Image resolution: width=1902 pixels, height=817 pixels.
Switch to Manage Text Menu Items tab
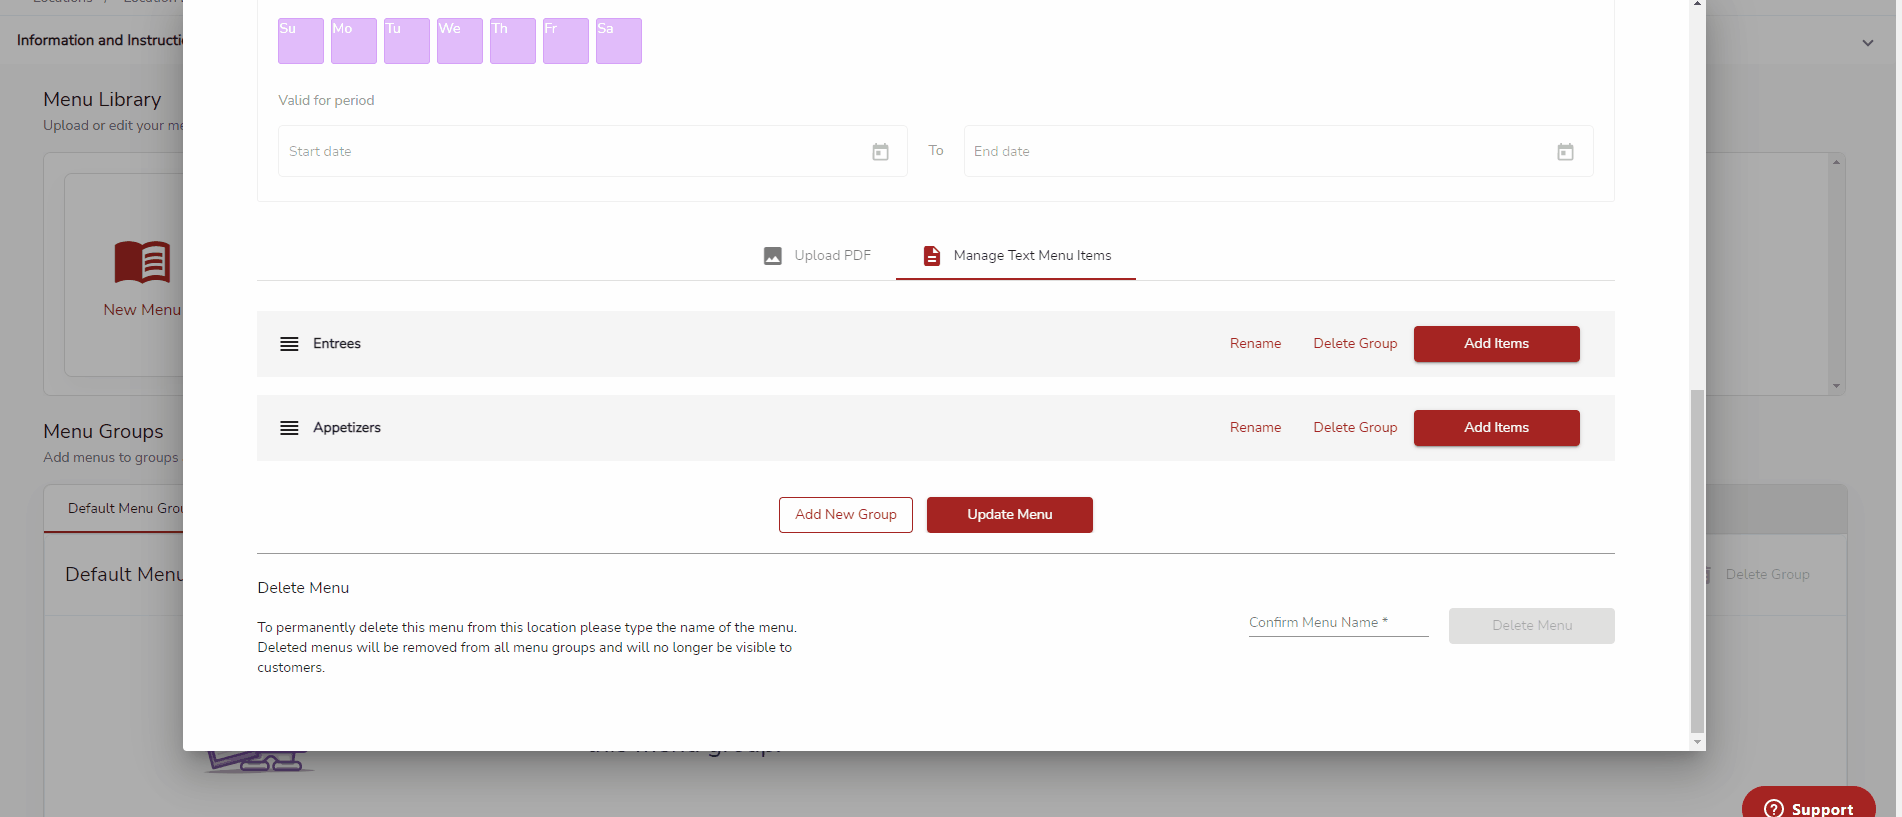coord(1016,256)
